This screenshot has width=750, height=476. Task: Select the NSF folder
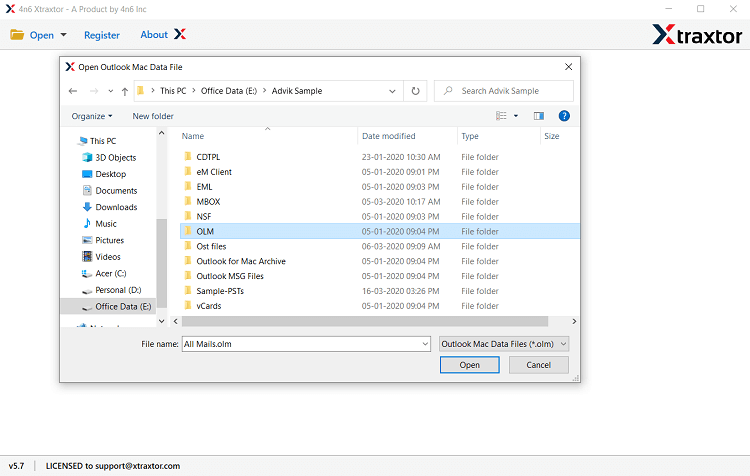(x=204, y=216)
